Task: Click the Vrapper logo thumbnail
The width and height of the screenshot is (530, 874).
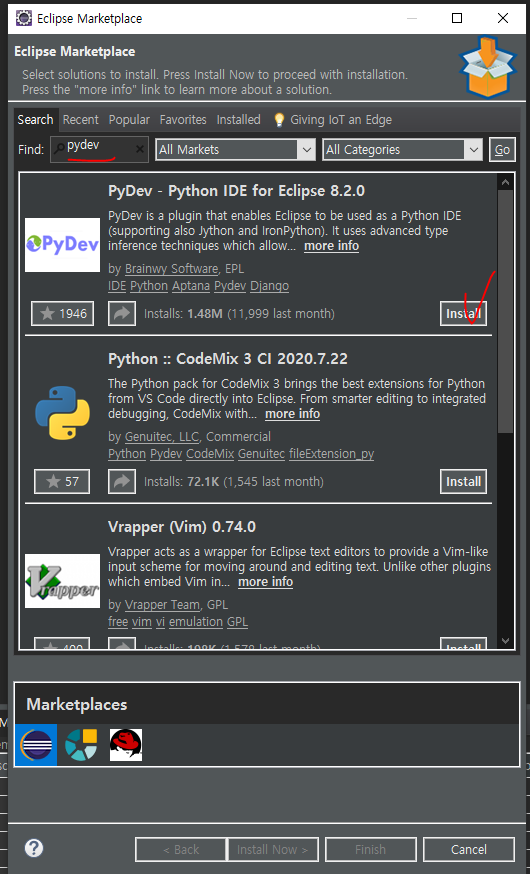Action: point(62,581)
